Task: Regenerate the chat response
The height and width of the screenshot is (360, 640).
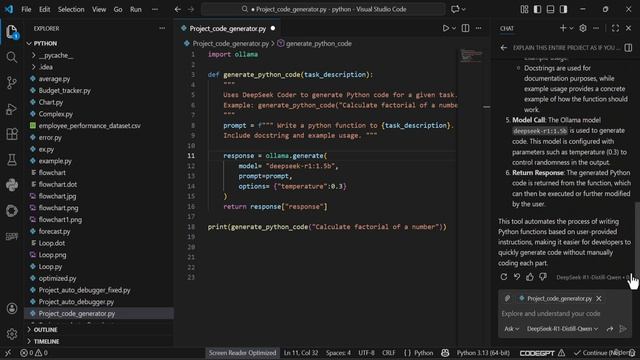Action: pyautogui.click(x=504, y=277)
